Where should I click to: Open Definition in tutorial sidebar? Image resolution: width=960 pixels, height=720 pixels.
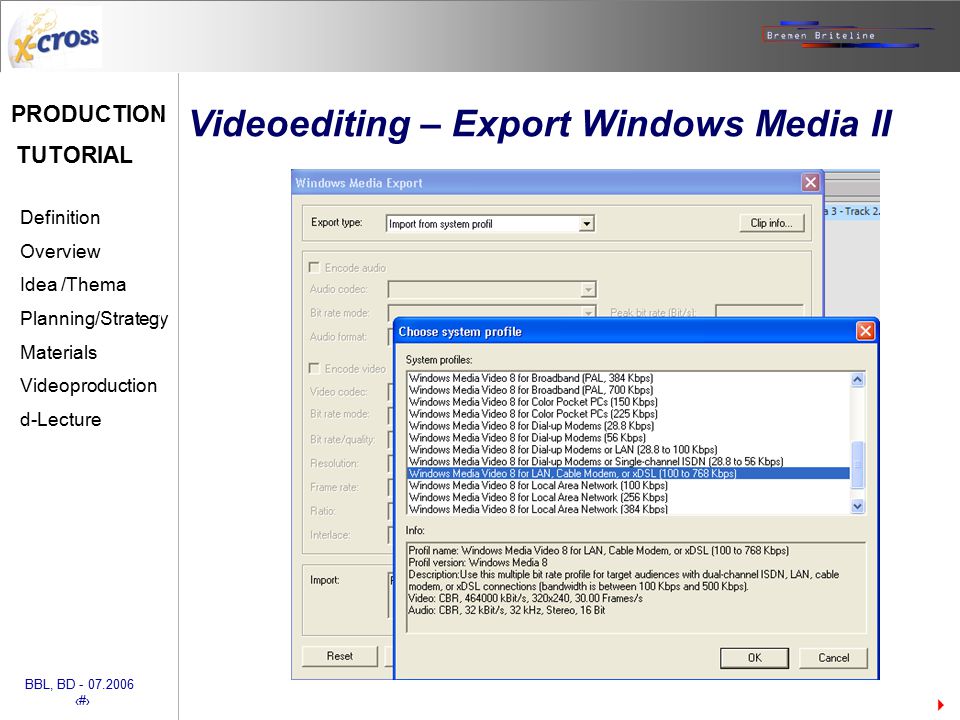[x=60, y=217]
